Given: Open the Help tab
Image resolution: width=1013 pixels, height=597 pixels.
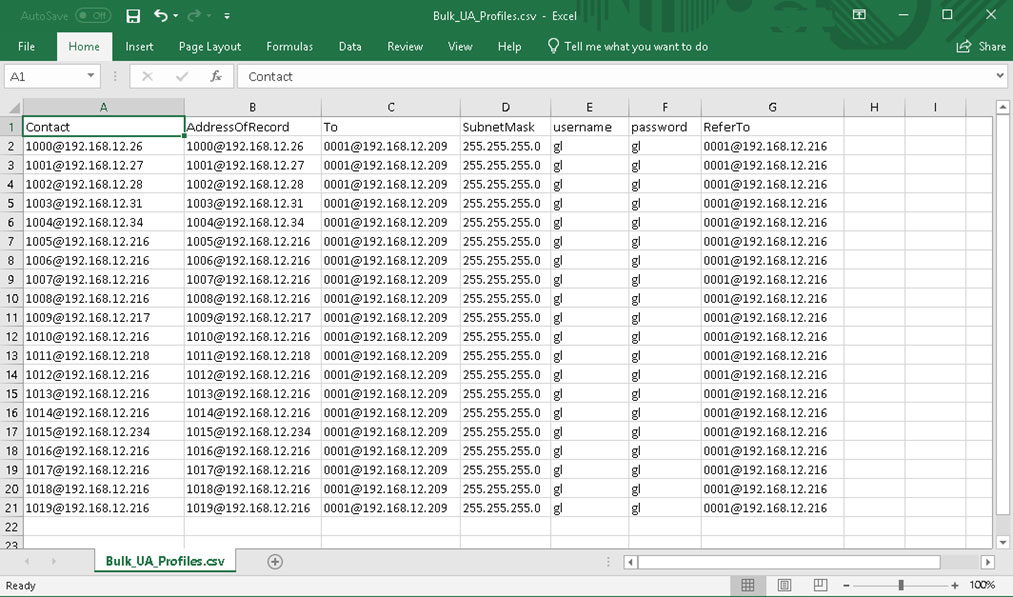Looking at the screenshot, I should coord(509,47).
